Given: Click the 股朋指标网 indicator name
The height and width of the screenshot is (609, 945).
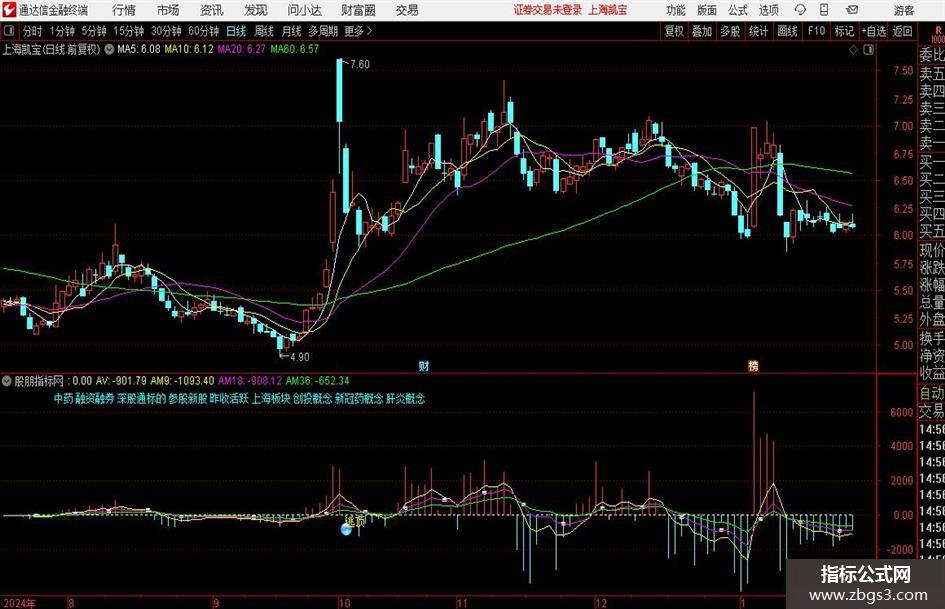Looking at the screenshot, I should click(39, 381).
